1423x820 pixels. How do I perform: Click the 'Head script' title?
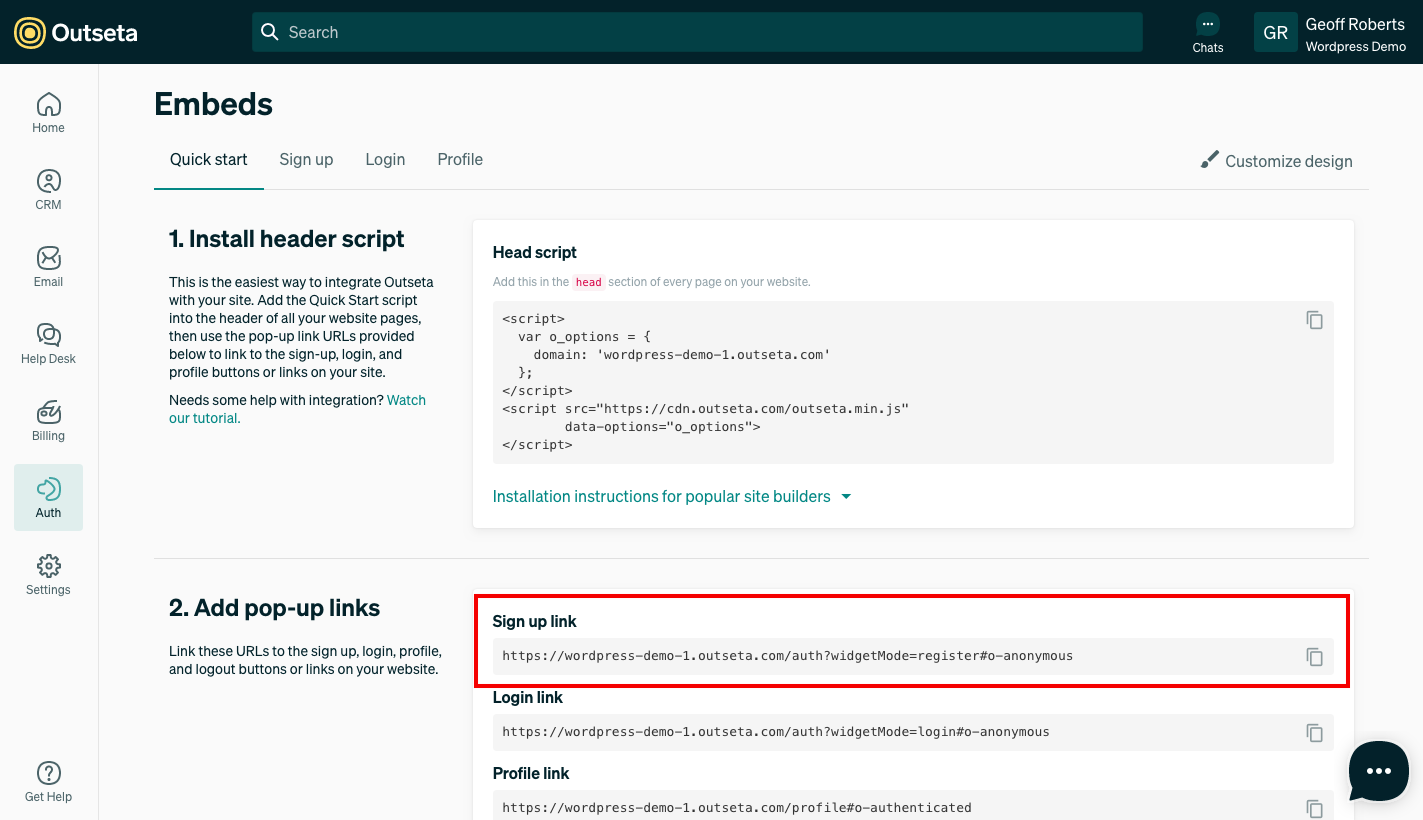(x=535, y=252)
